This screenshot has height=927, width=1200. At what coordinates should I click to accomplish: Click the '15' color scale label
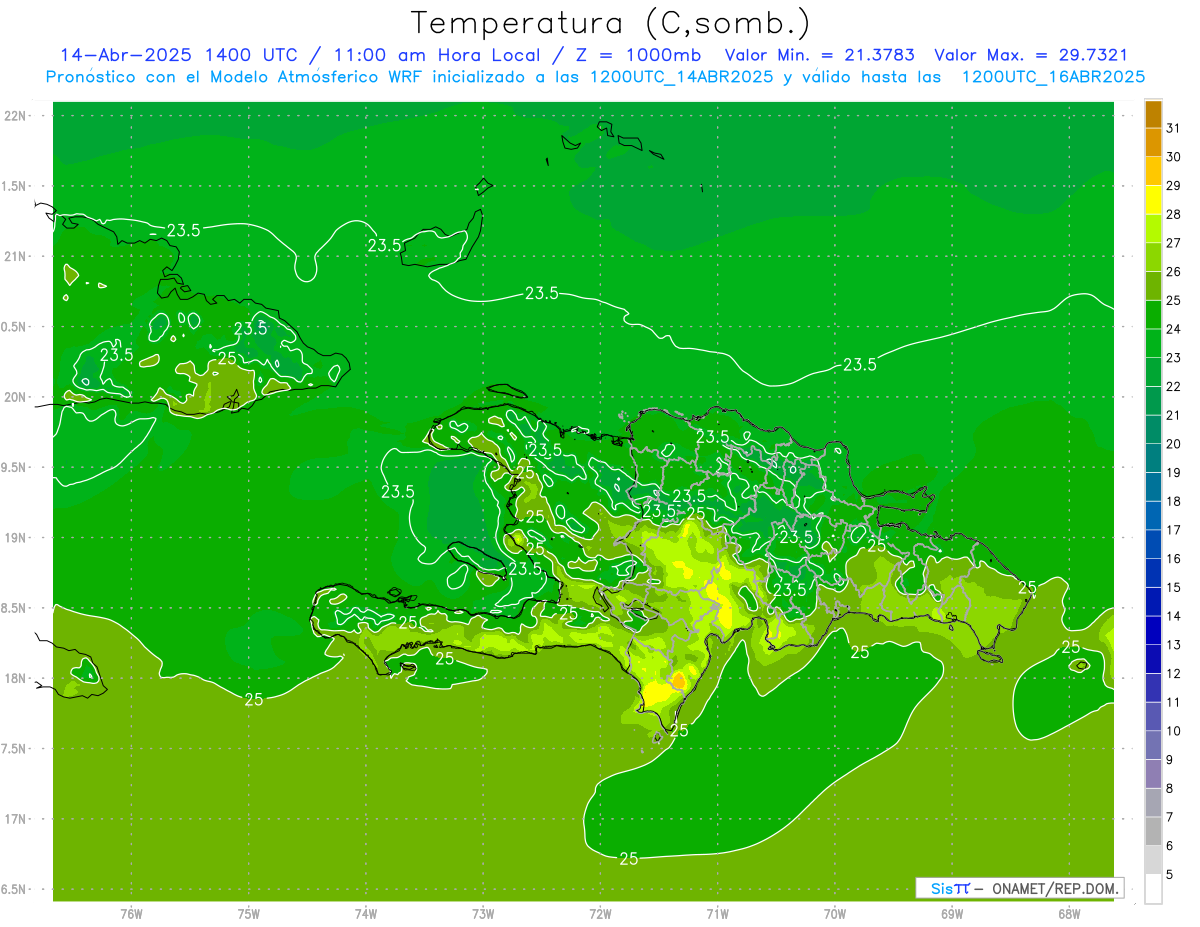tap(1173, 588)
